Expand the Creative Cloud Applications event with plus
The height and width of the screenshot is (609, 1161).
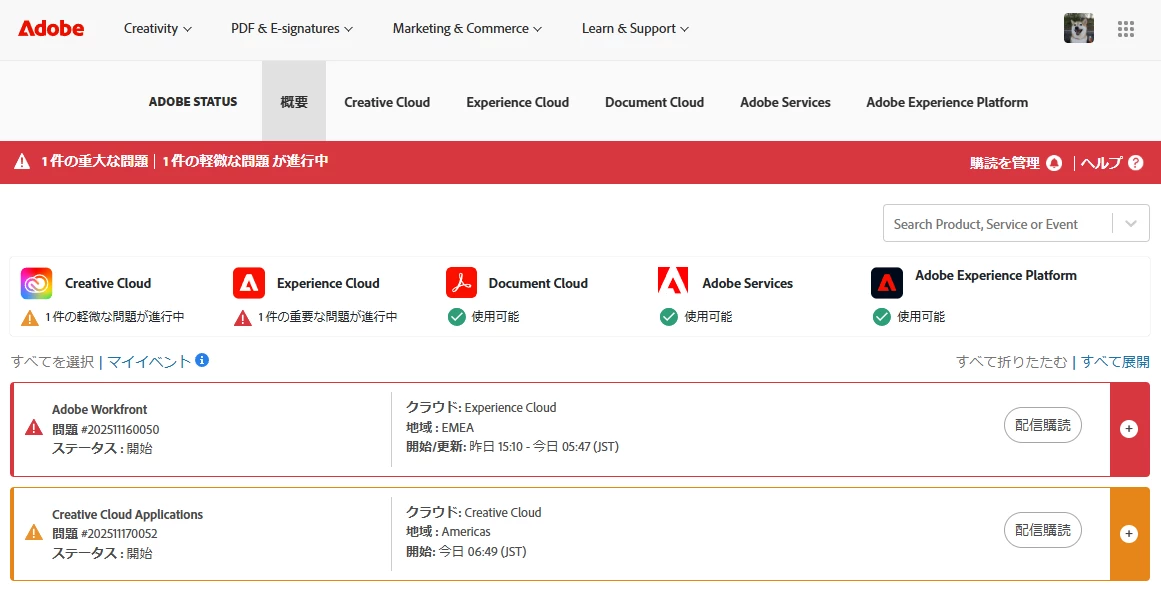tap(1128, 533)
